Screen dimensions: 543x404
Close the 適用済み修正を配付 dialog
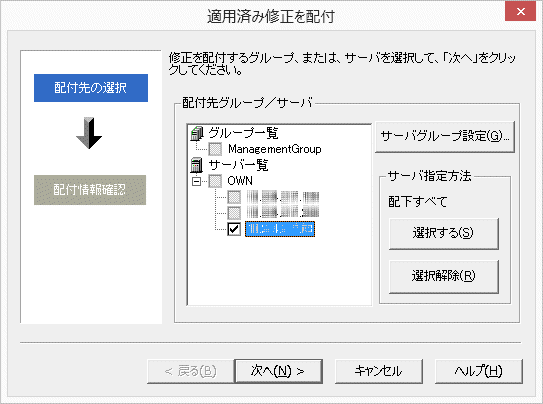click(520, 11)
